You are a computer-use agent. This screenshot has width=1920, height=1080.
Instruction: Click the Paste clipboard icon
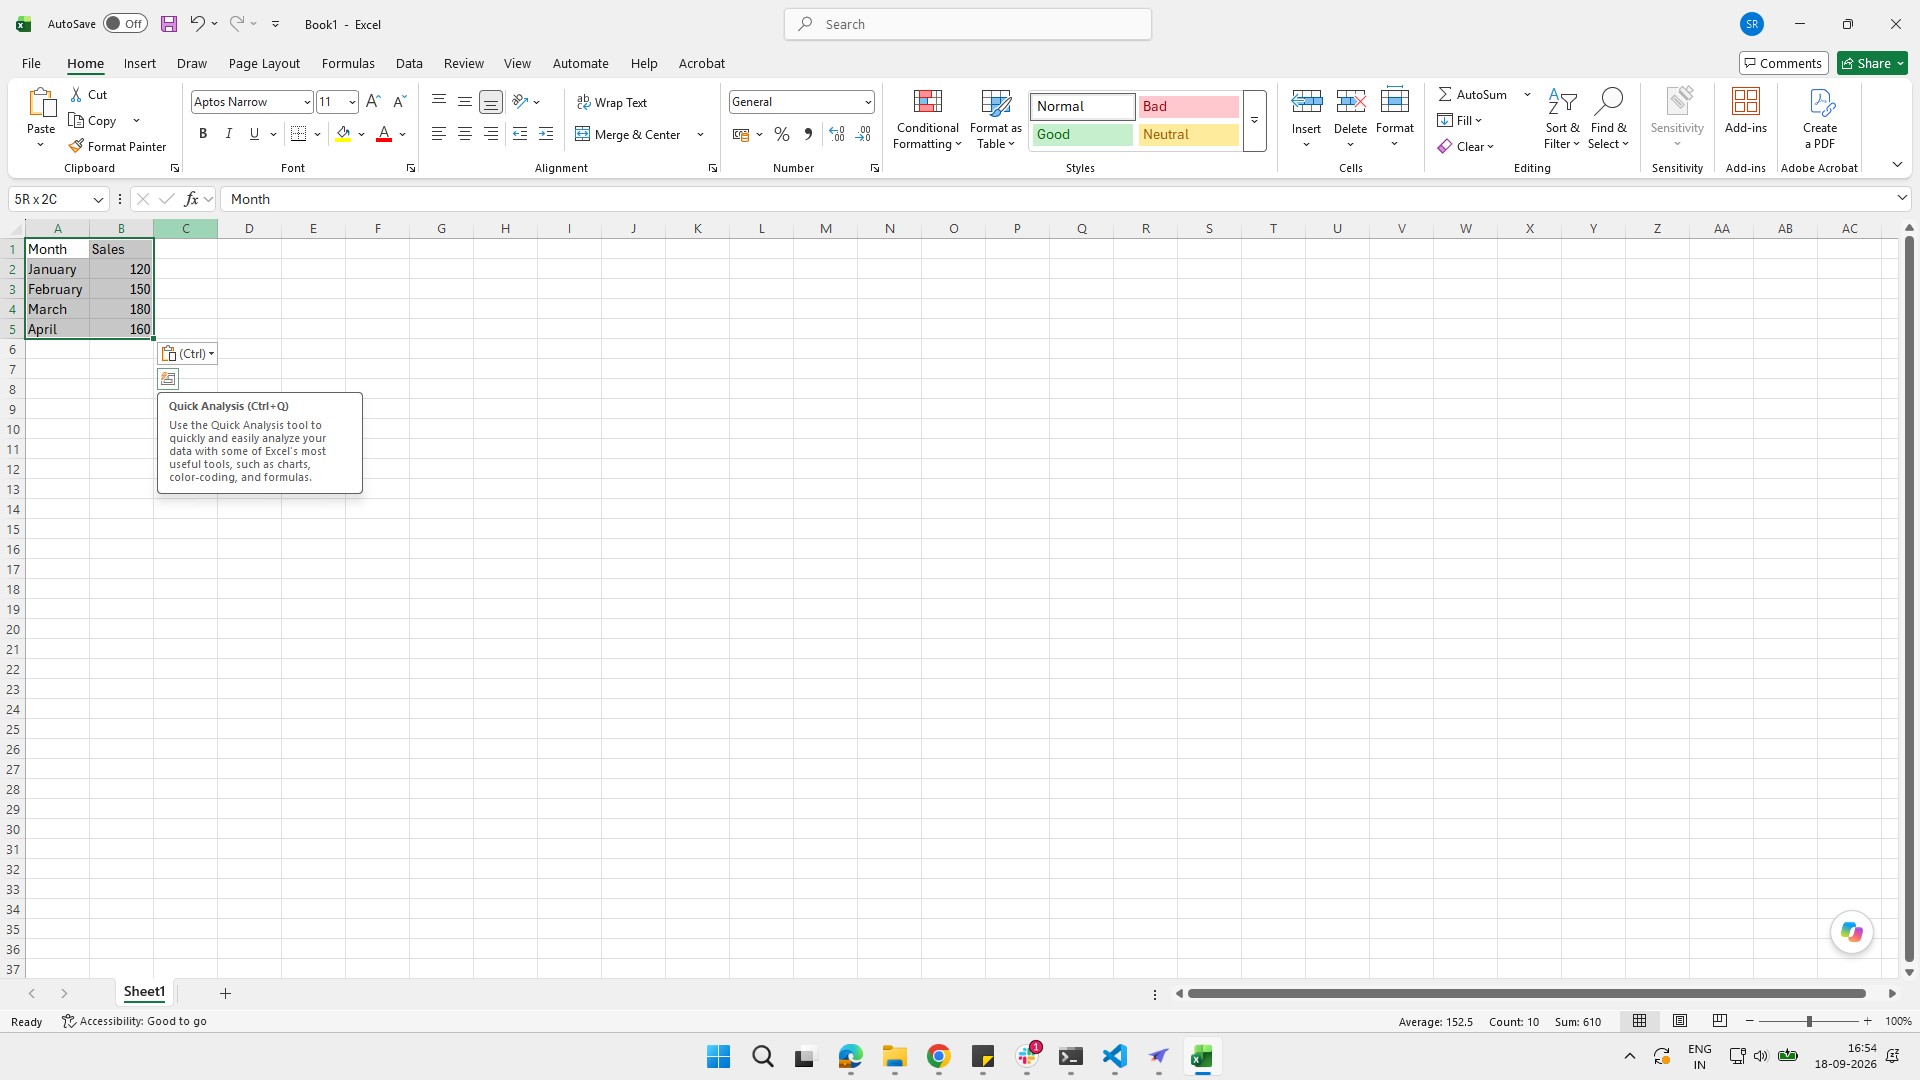click(41, 103)
